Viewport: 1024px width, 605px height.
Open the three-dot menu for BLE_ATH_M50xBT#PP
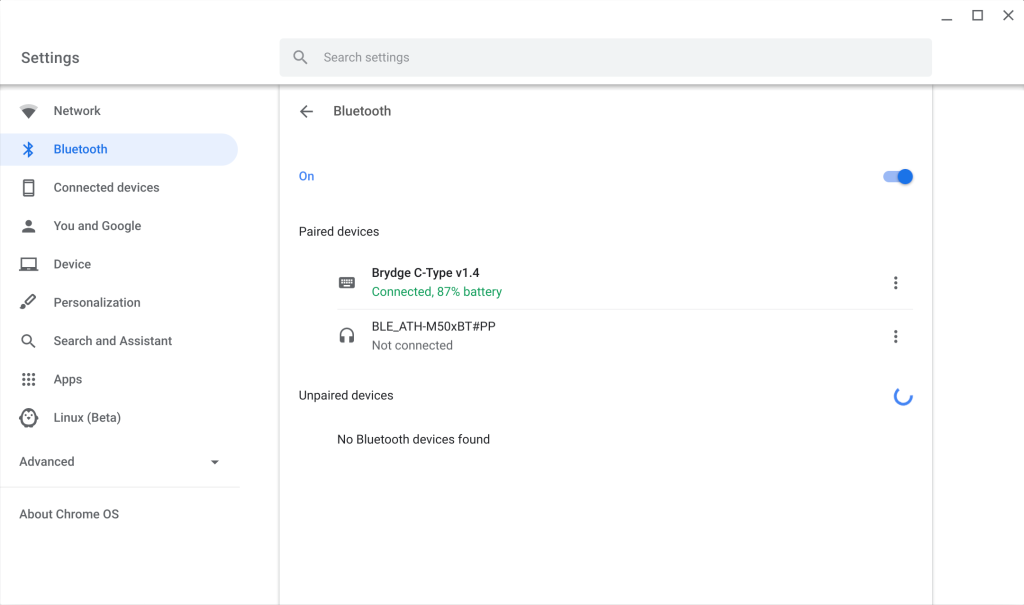pyautogui.click(x=896, y=336)
